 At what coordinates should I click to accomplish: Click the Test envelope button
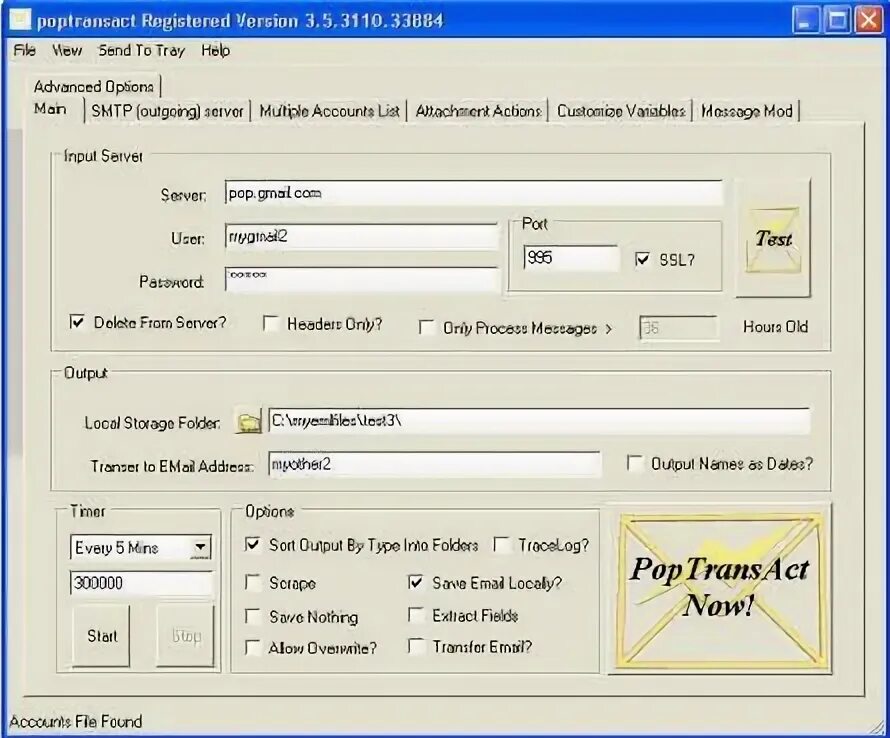pyautogui.click(x=773, y=238)
